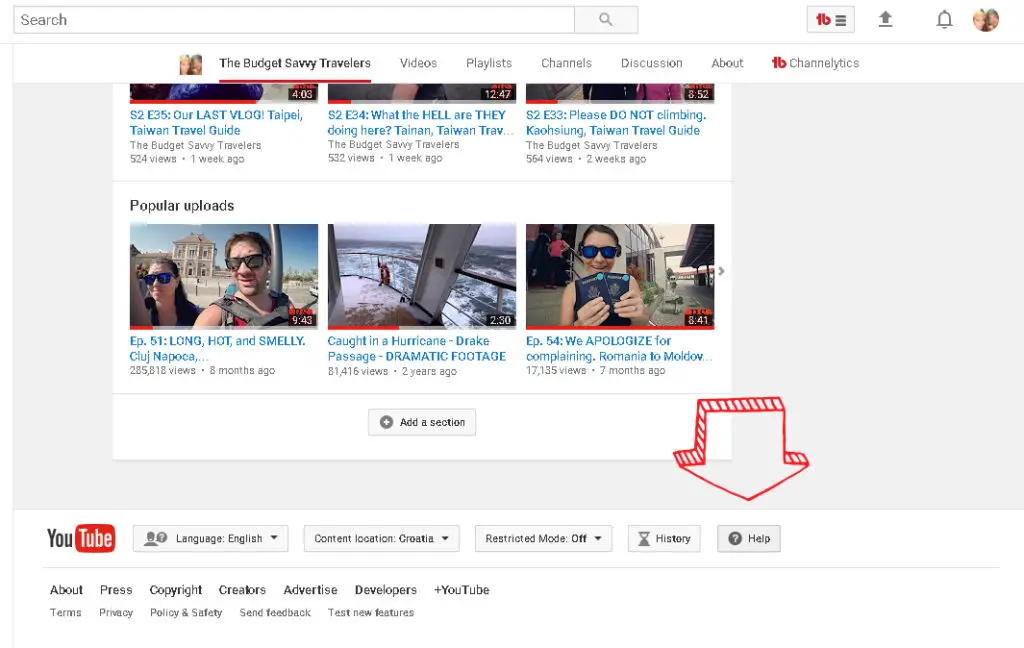Click channel name under S2 E33 video
The image size is (1024, 648).
coord(592,145)
